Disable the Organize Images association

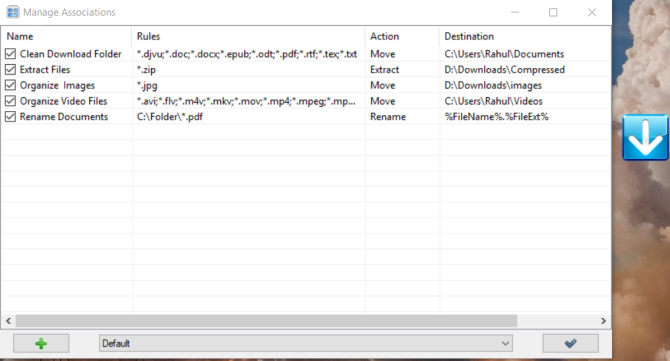(x=10, y=85)
